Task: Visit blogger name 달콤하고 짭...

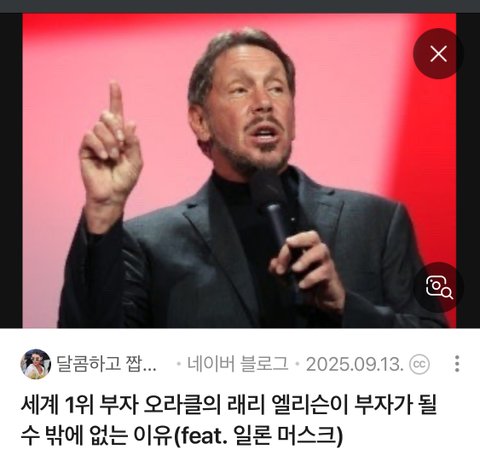Action: point(107,364)
